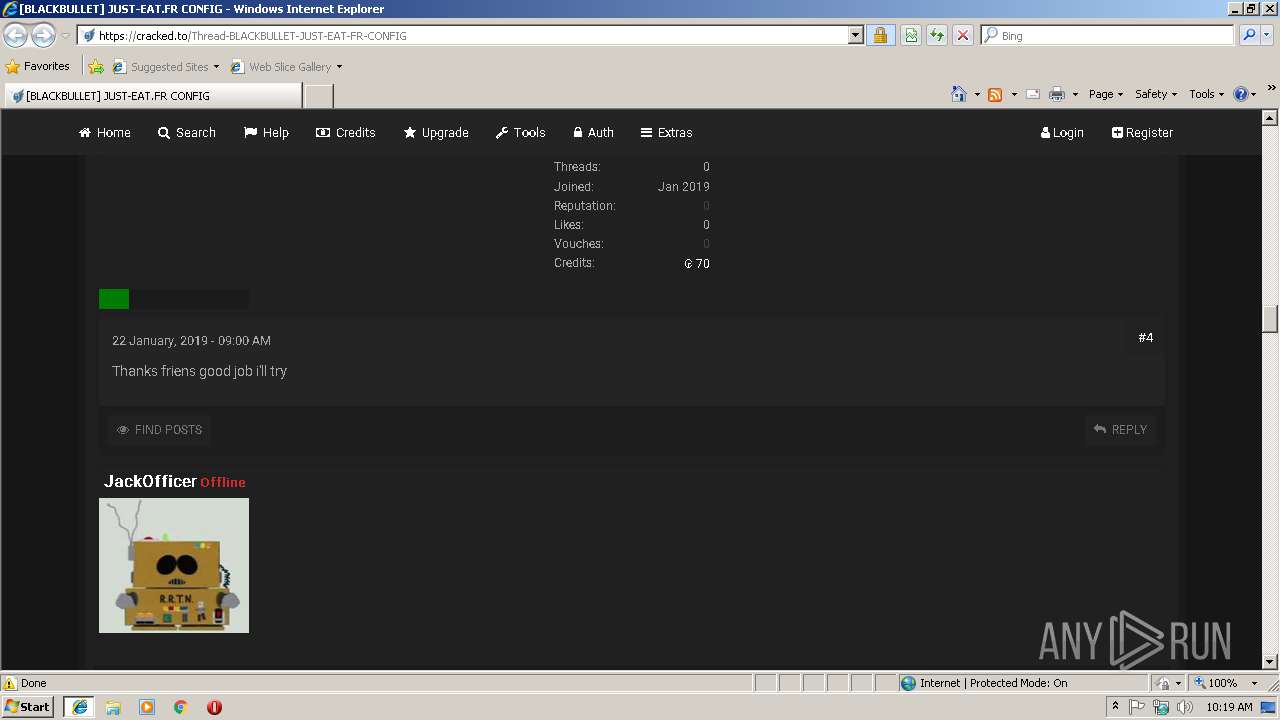The image size is (1280, 720).
Task: Click the RSS Feeds icon
Action: pyautogui.click(x=995, y=94)
